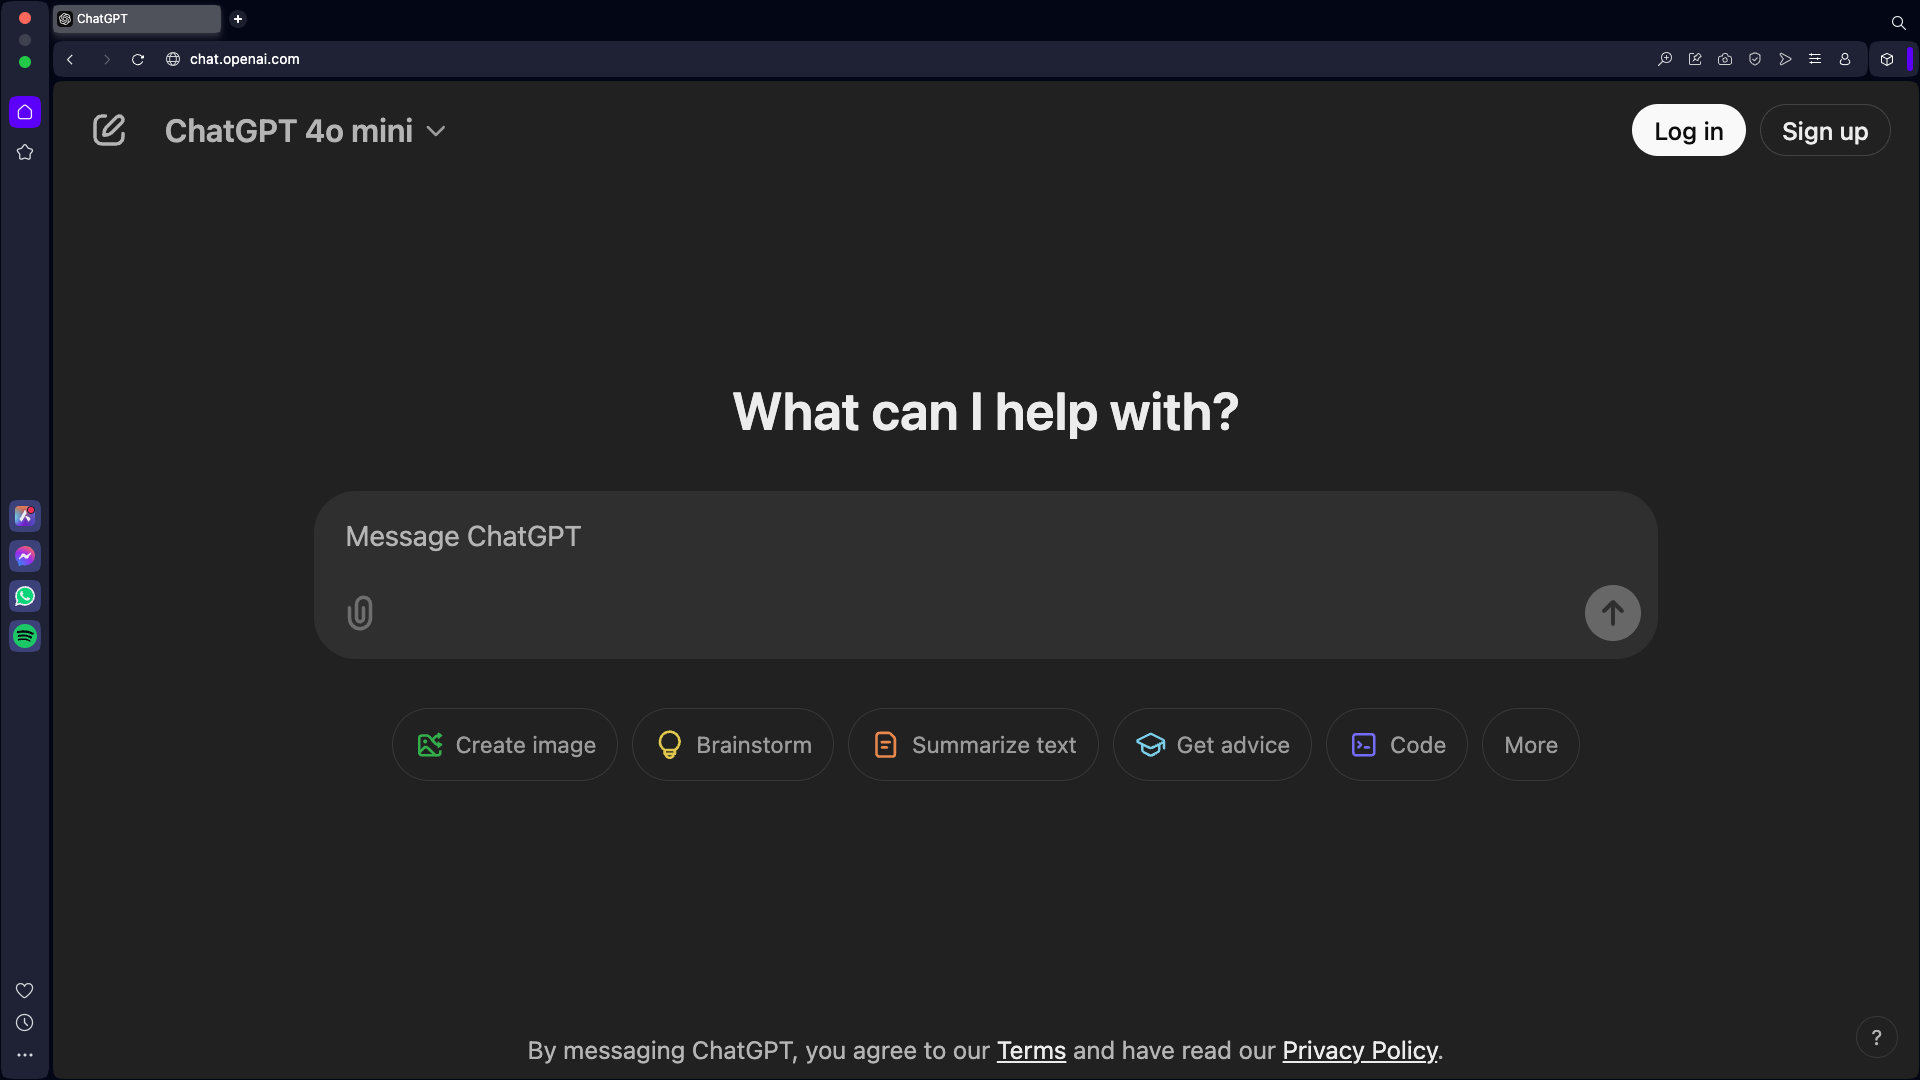
Task: Choose the Summarize text suggestion
Action: click(x=973, y=745)
